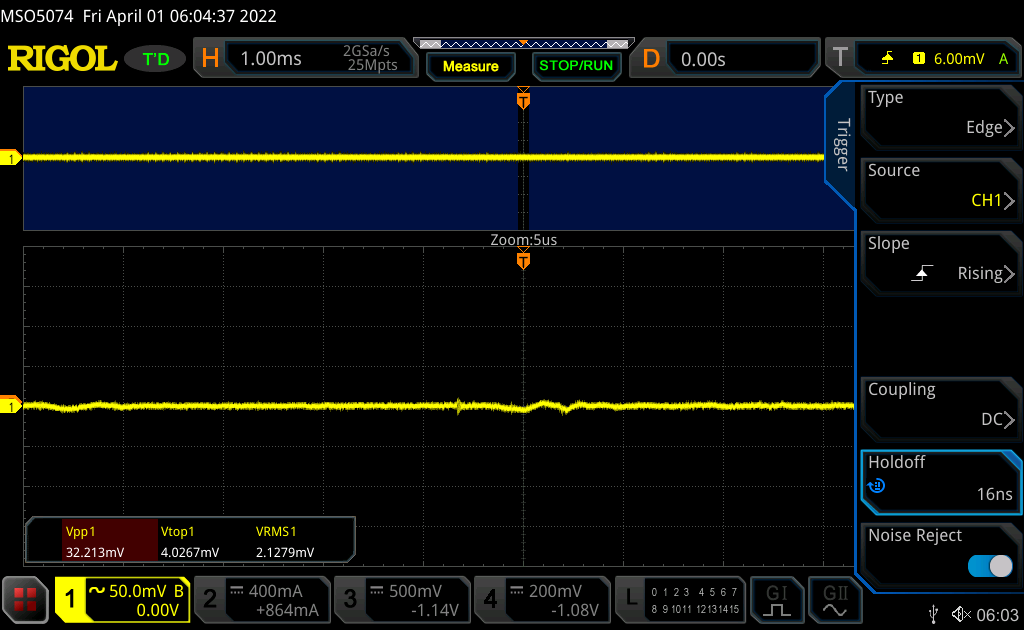
Task: Tap the -1.14V channel 3 offset value
Action: 435,610
